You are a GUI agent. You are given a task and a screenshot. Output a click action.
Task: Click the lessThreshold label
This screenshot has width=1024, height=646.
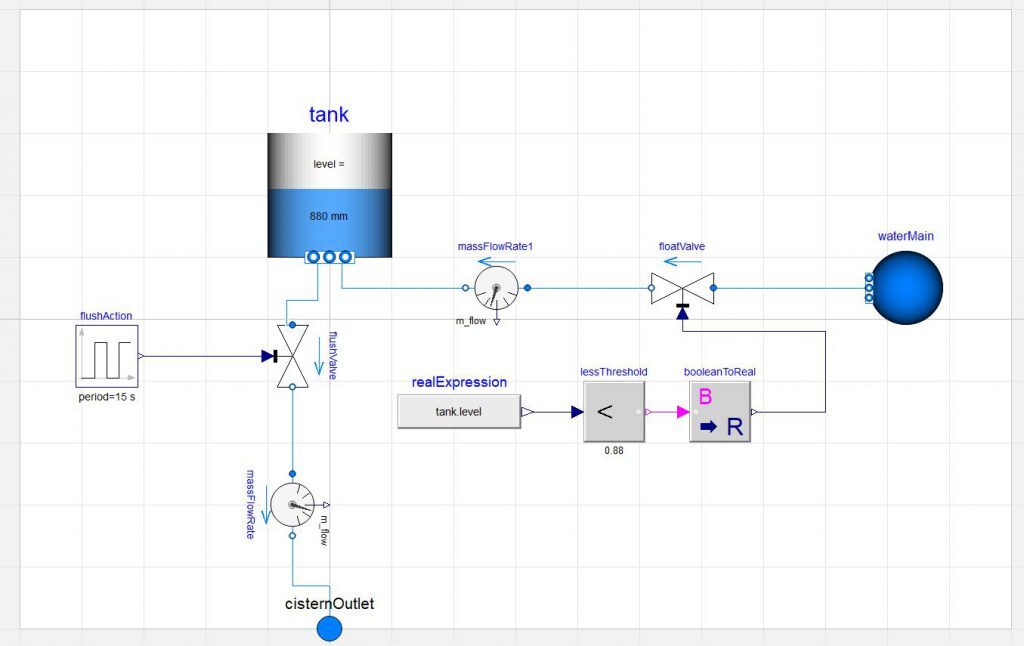[614, 372]
